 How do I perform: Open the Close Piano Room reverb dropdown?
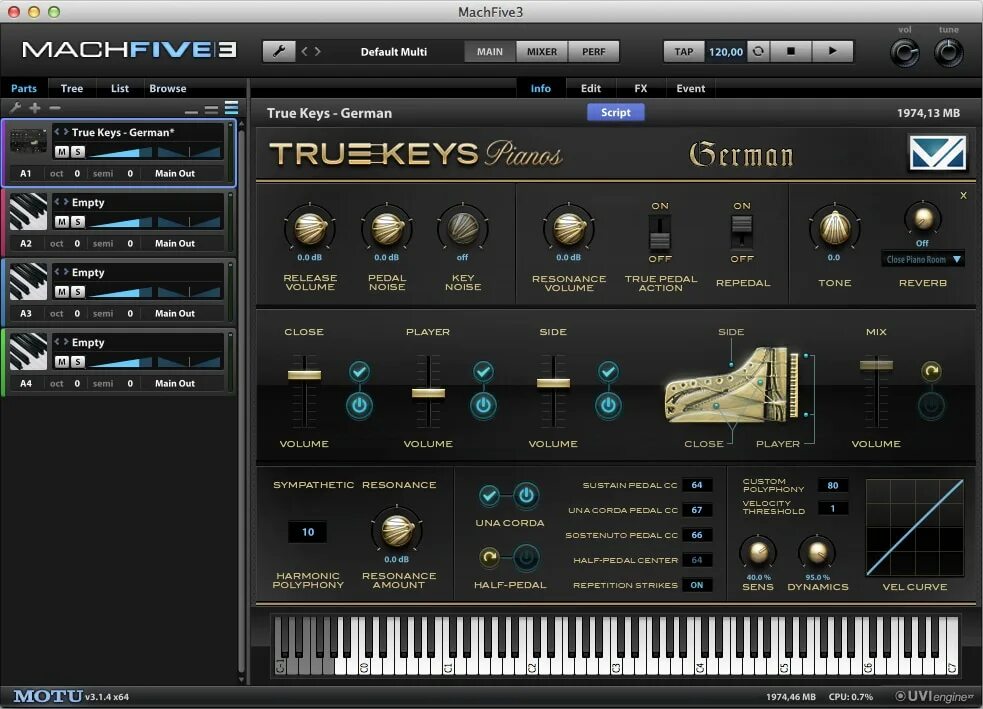[x=922, y=259]
